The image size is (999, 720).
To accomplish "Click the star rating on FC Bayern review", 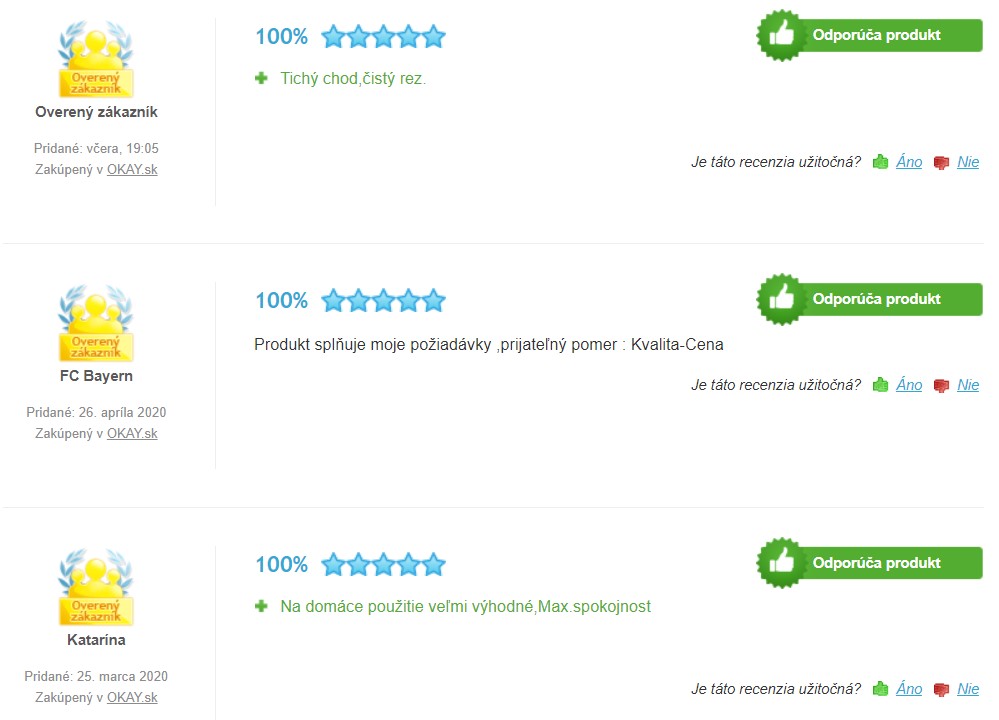I will coord(383,300).
